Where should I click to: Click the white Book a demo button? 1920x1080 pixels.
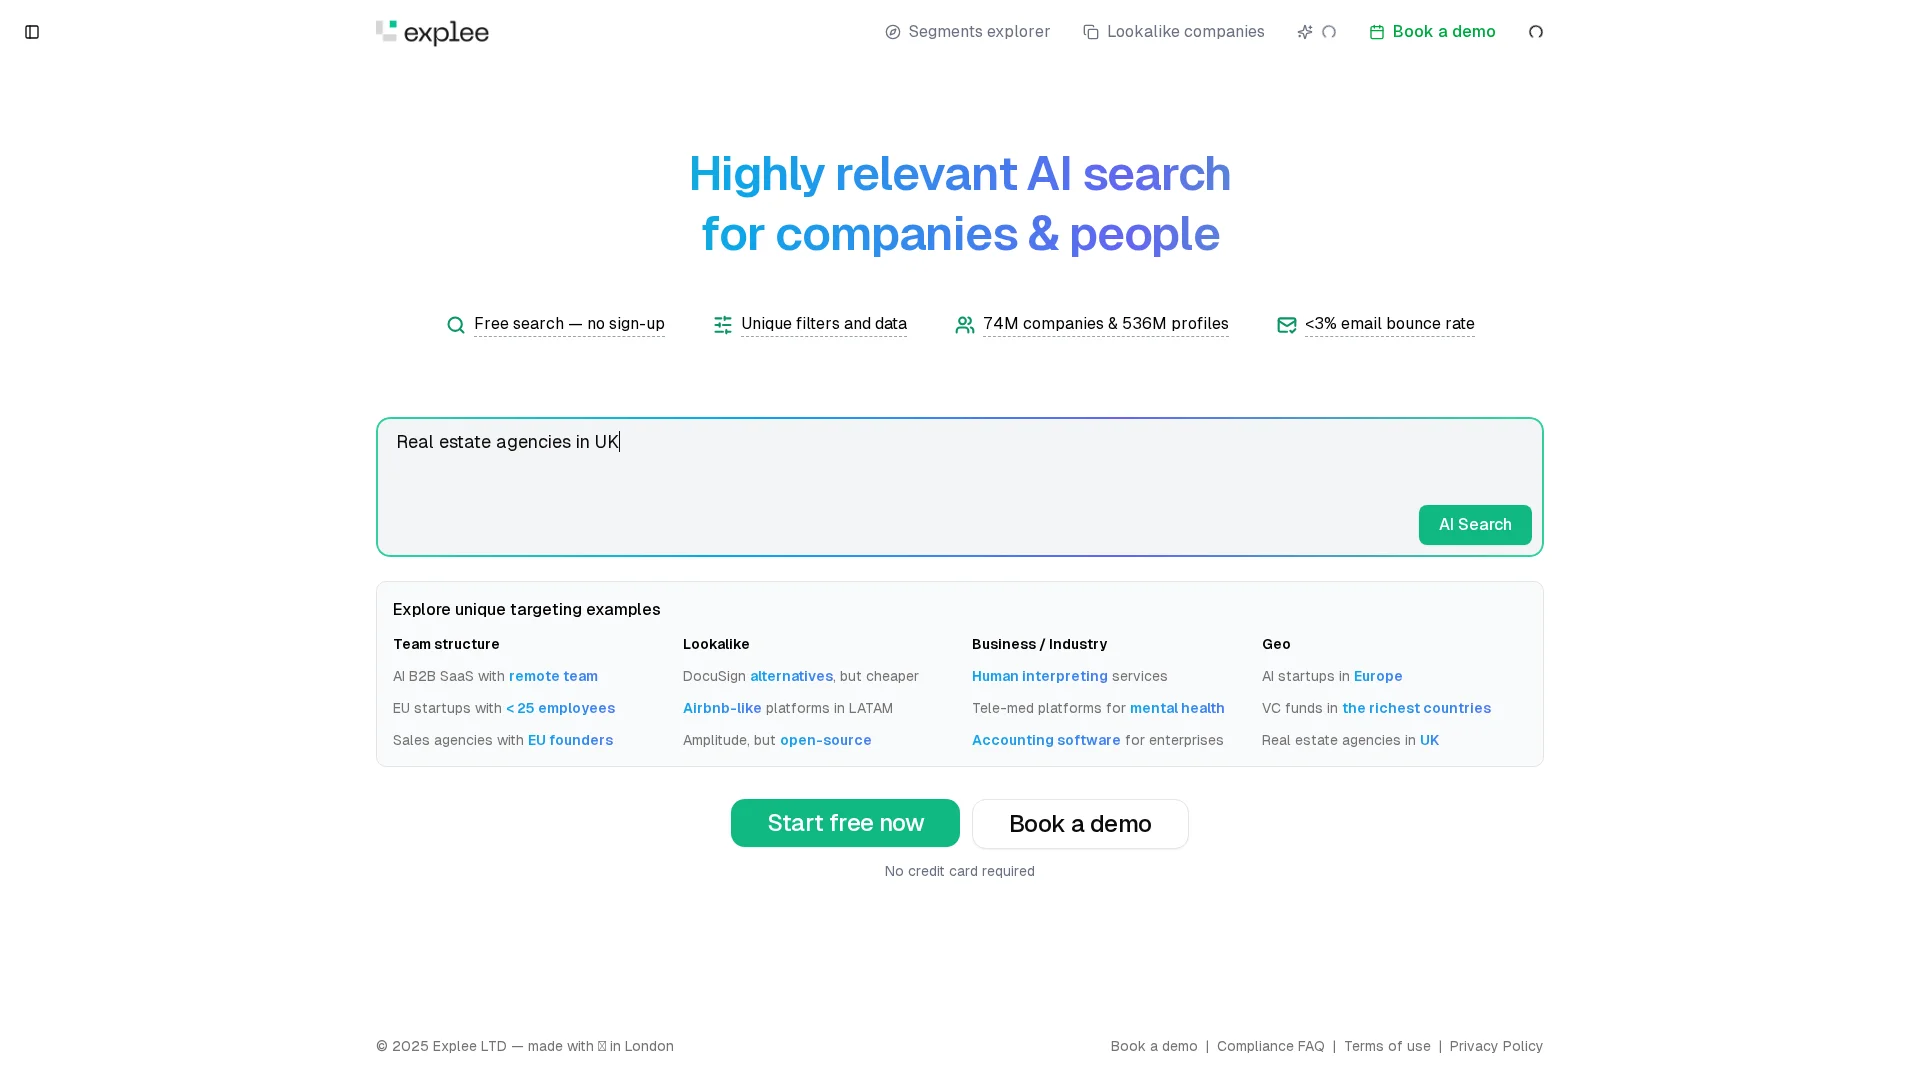1080,824
